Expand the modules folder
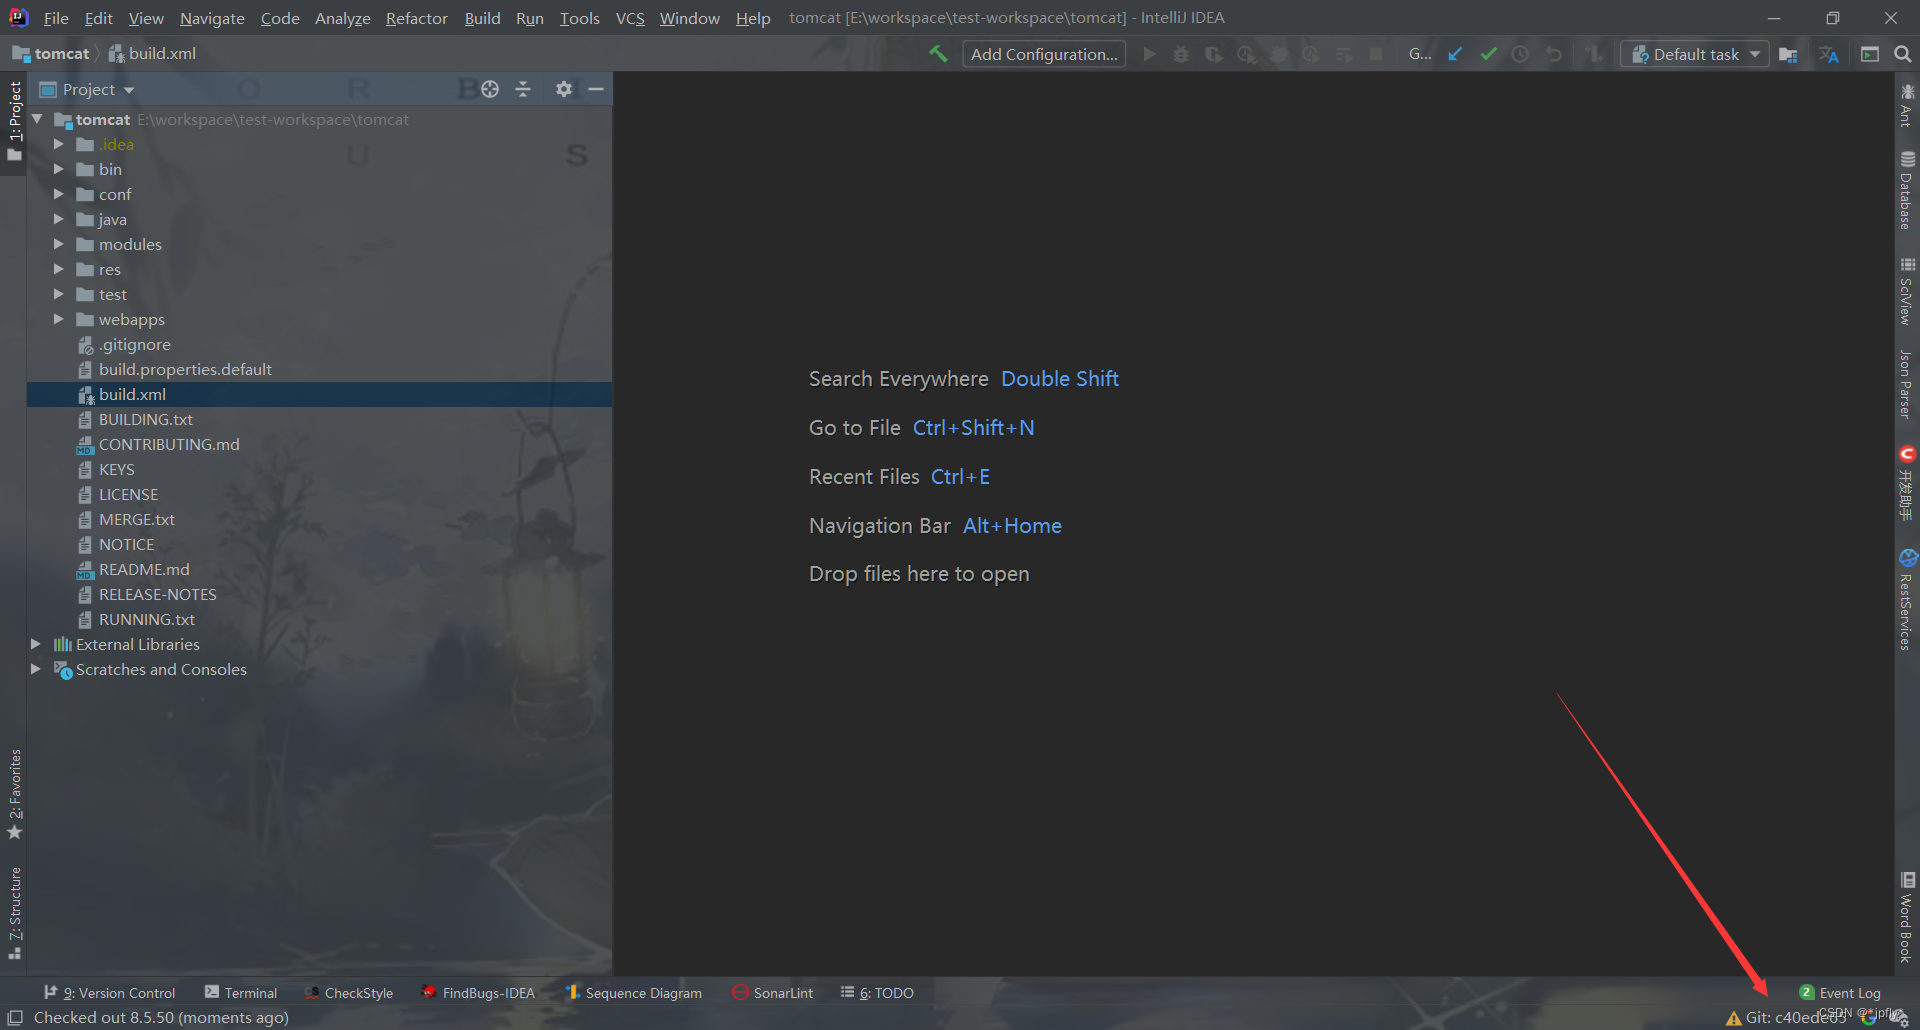Viewport: 1920px width, 1030px height. pos(58,244)
